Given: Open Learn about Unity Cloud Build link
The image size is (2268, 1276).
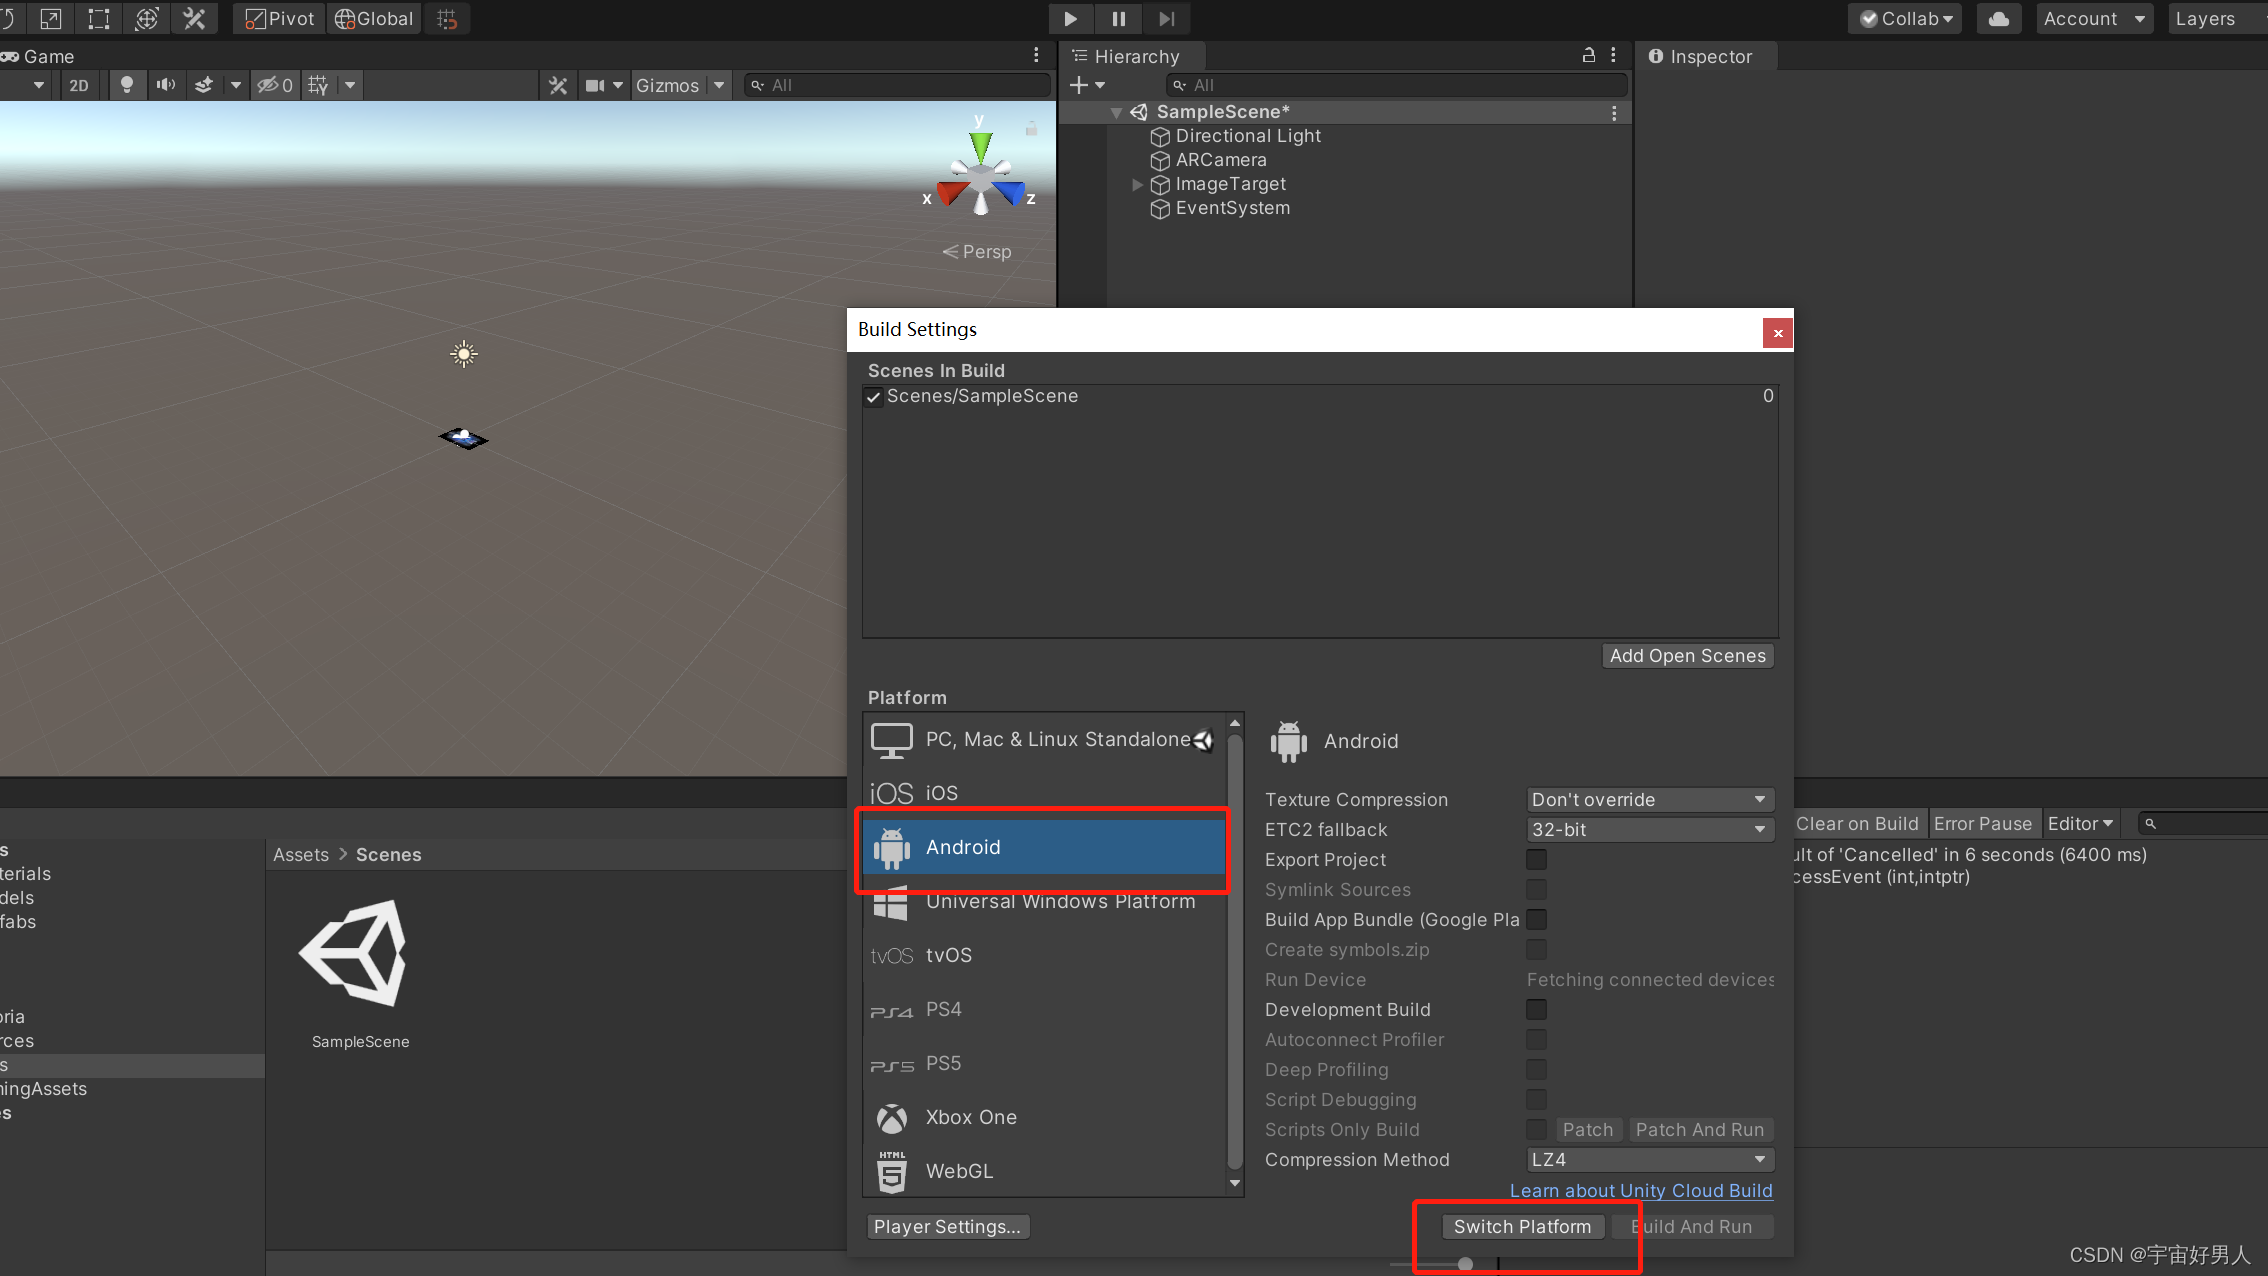Looking at the screenshot, I should pos(1641,1191).
